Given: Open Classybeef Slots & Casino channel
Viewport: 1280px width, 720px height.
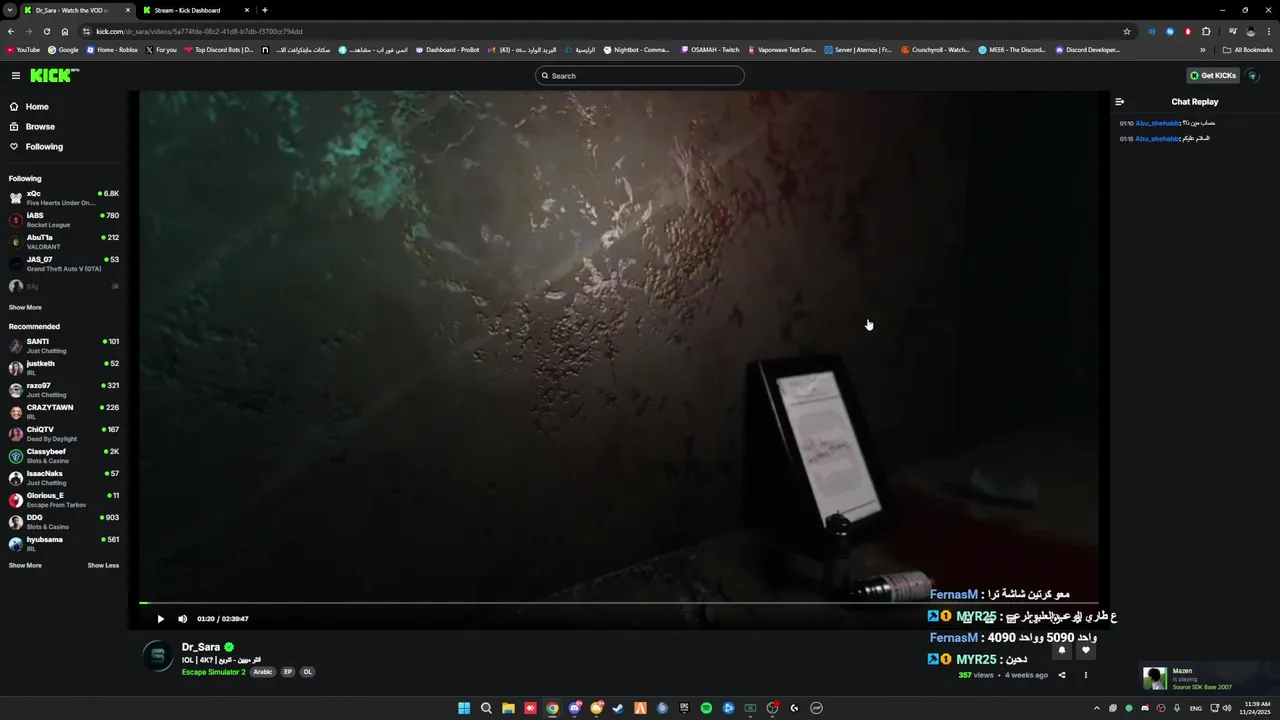Looking at the screenshot, I should 64,456.
